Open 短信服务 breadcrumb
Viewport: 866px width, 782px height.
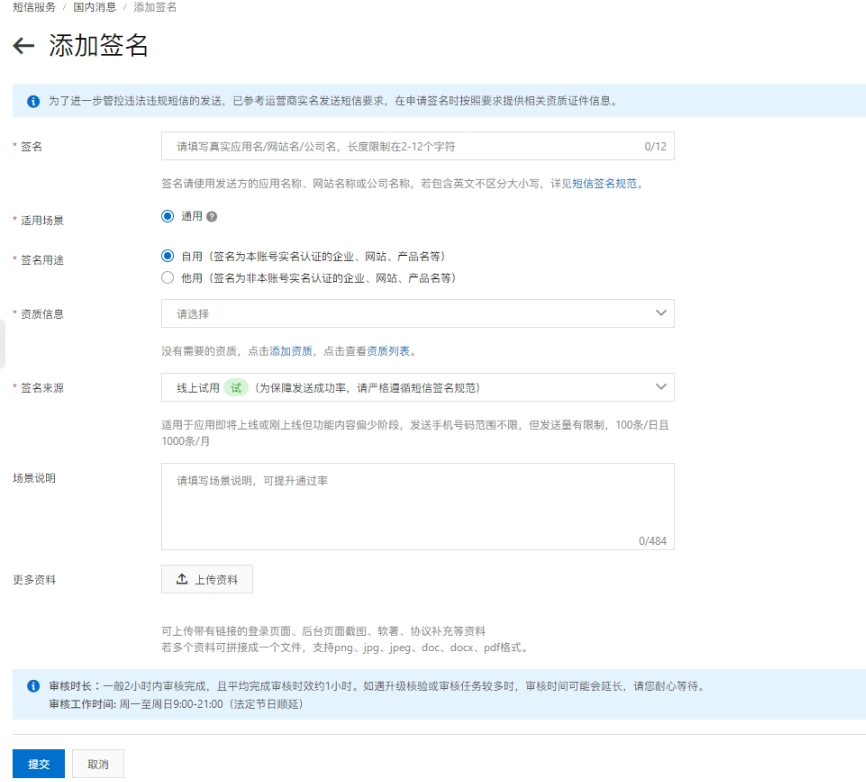[x=34, y=7]
